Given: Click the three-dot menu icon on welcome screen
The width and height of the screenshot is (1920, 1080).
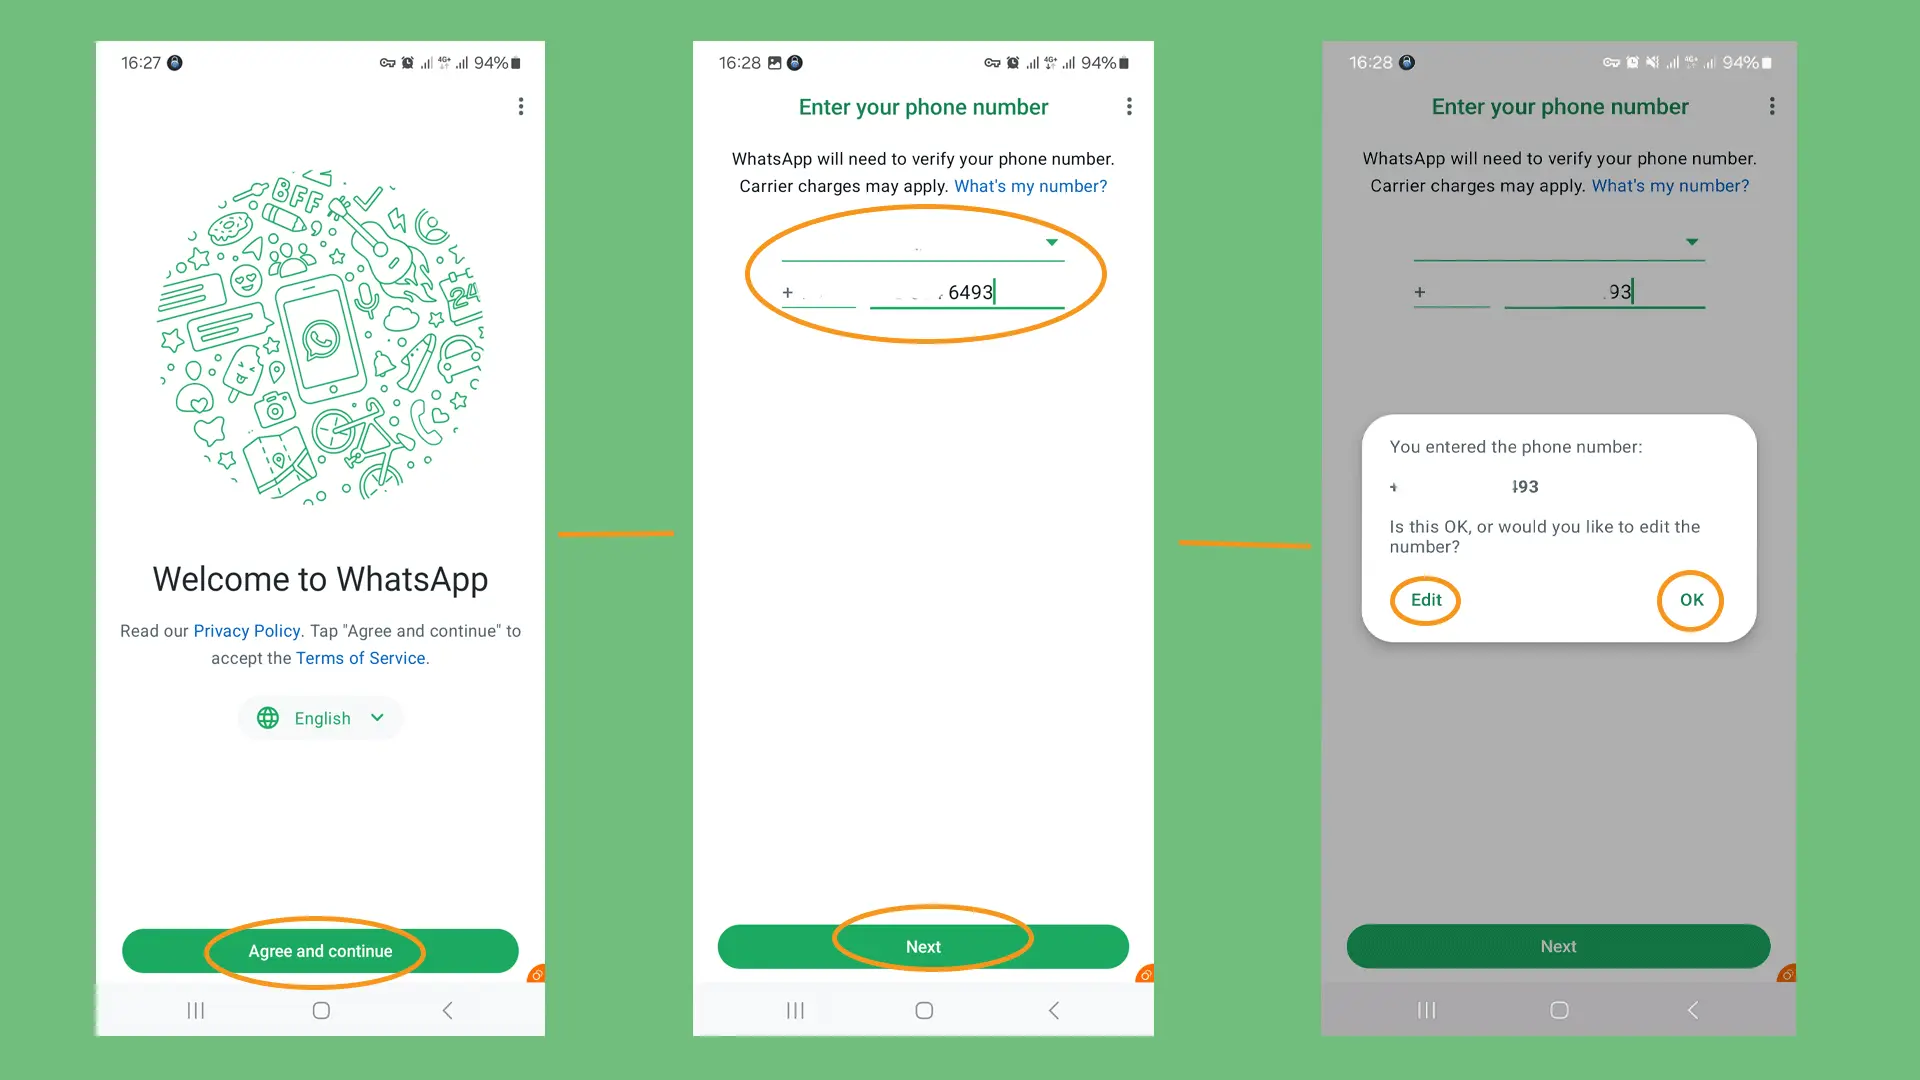Looking at the screenshot, I should tap(521, 107).
